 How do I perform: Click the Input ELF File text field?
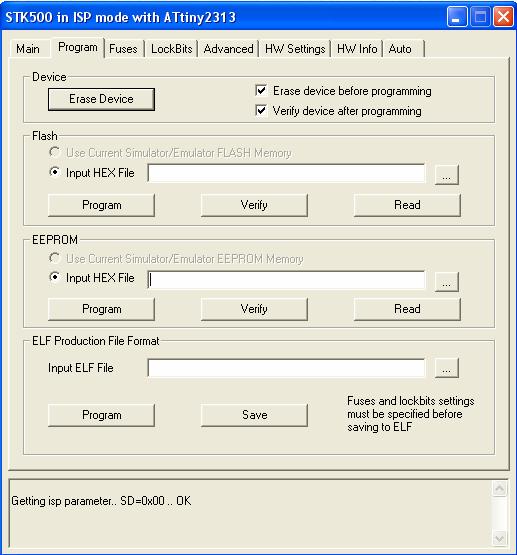pos(286,368)
